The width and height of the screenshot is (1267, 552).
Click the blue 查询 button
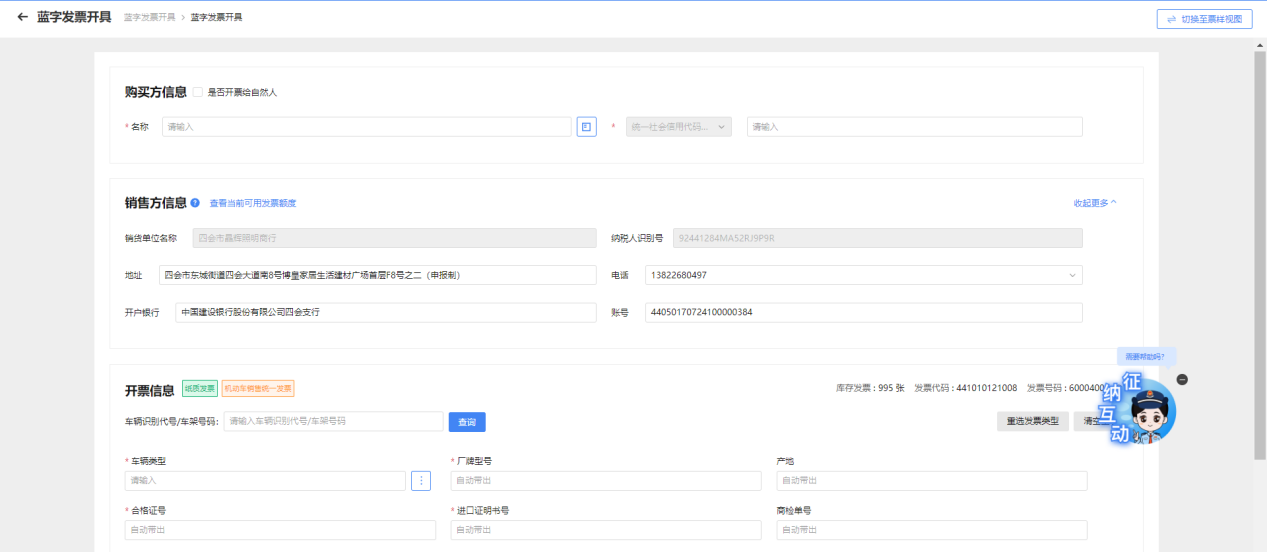pos(467,422)
